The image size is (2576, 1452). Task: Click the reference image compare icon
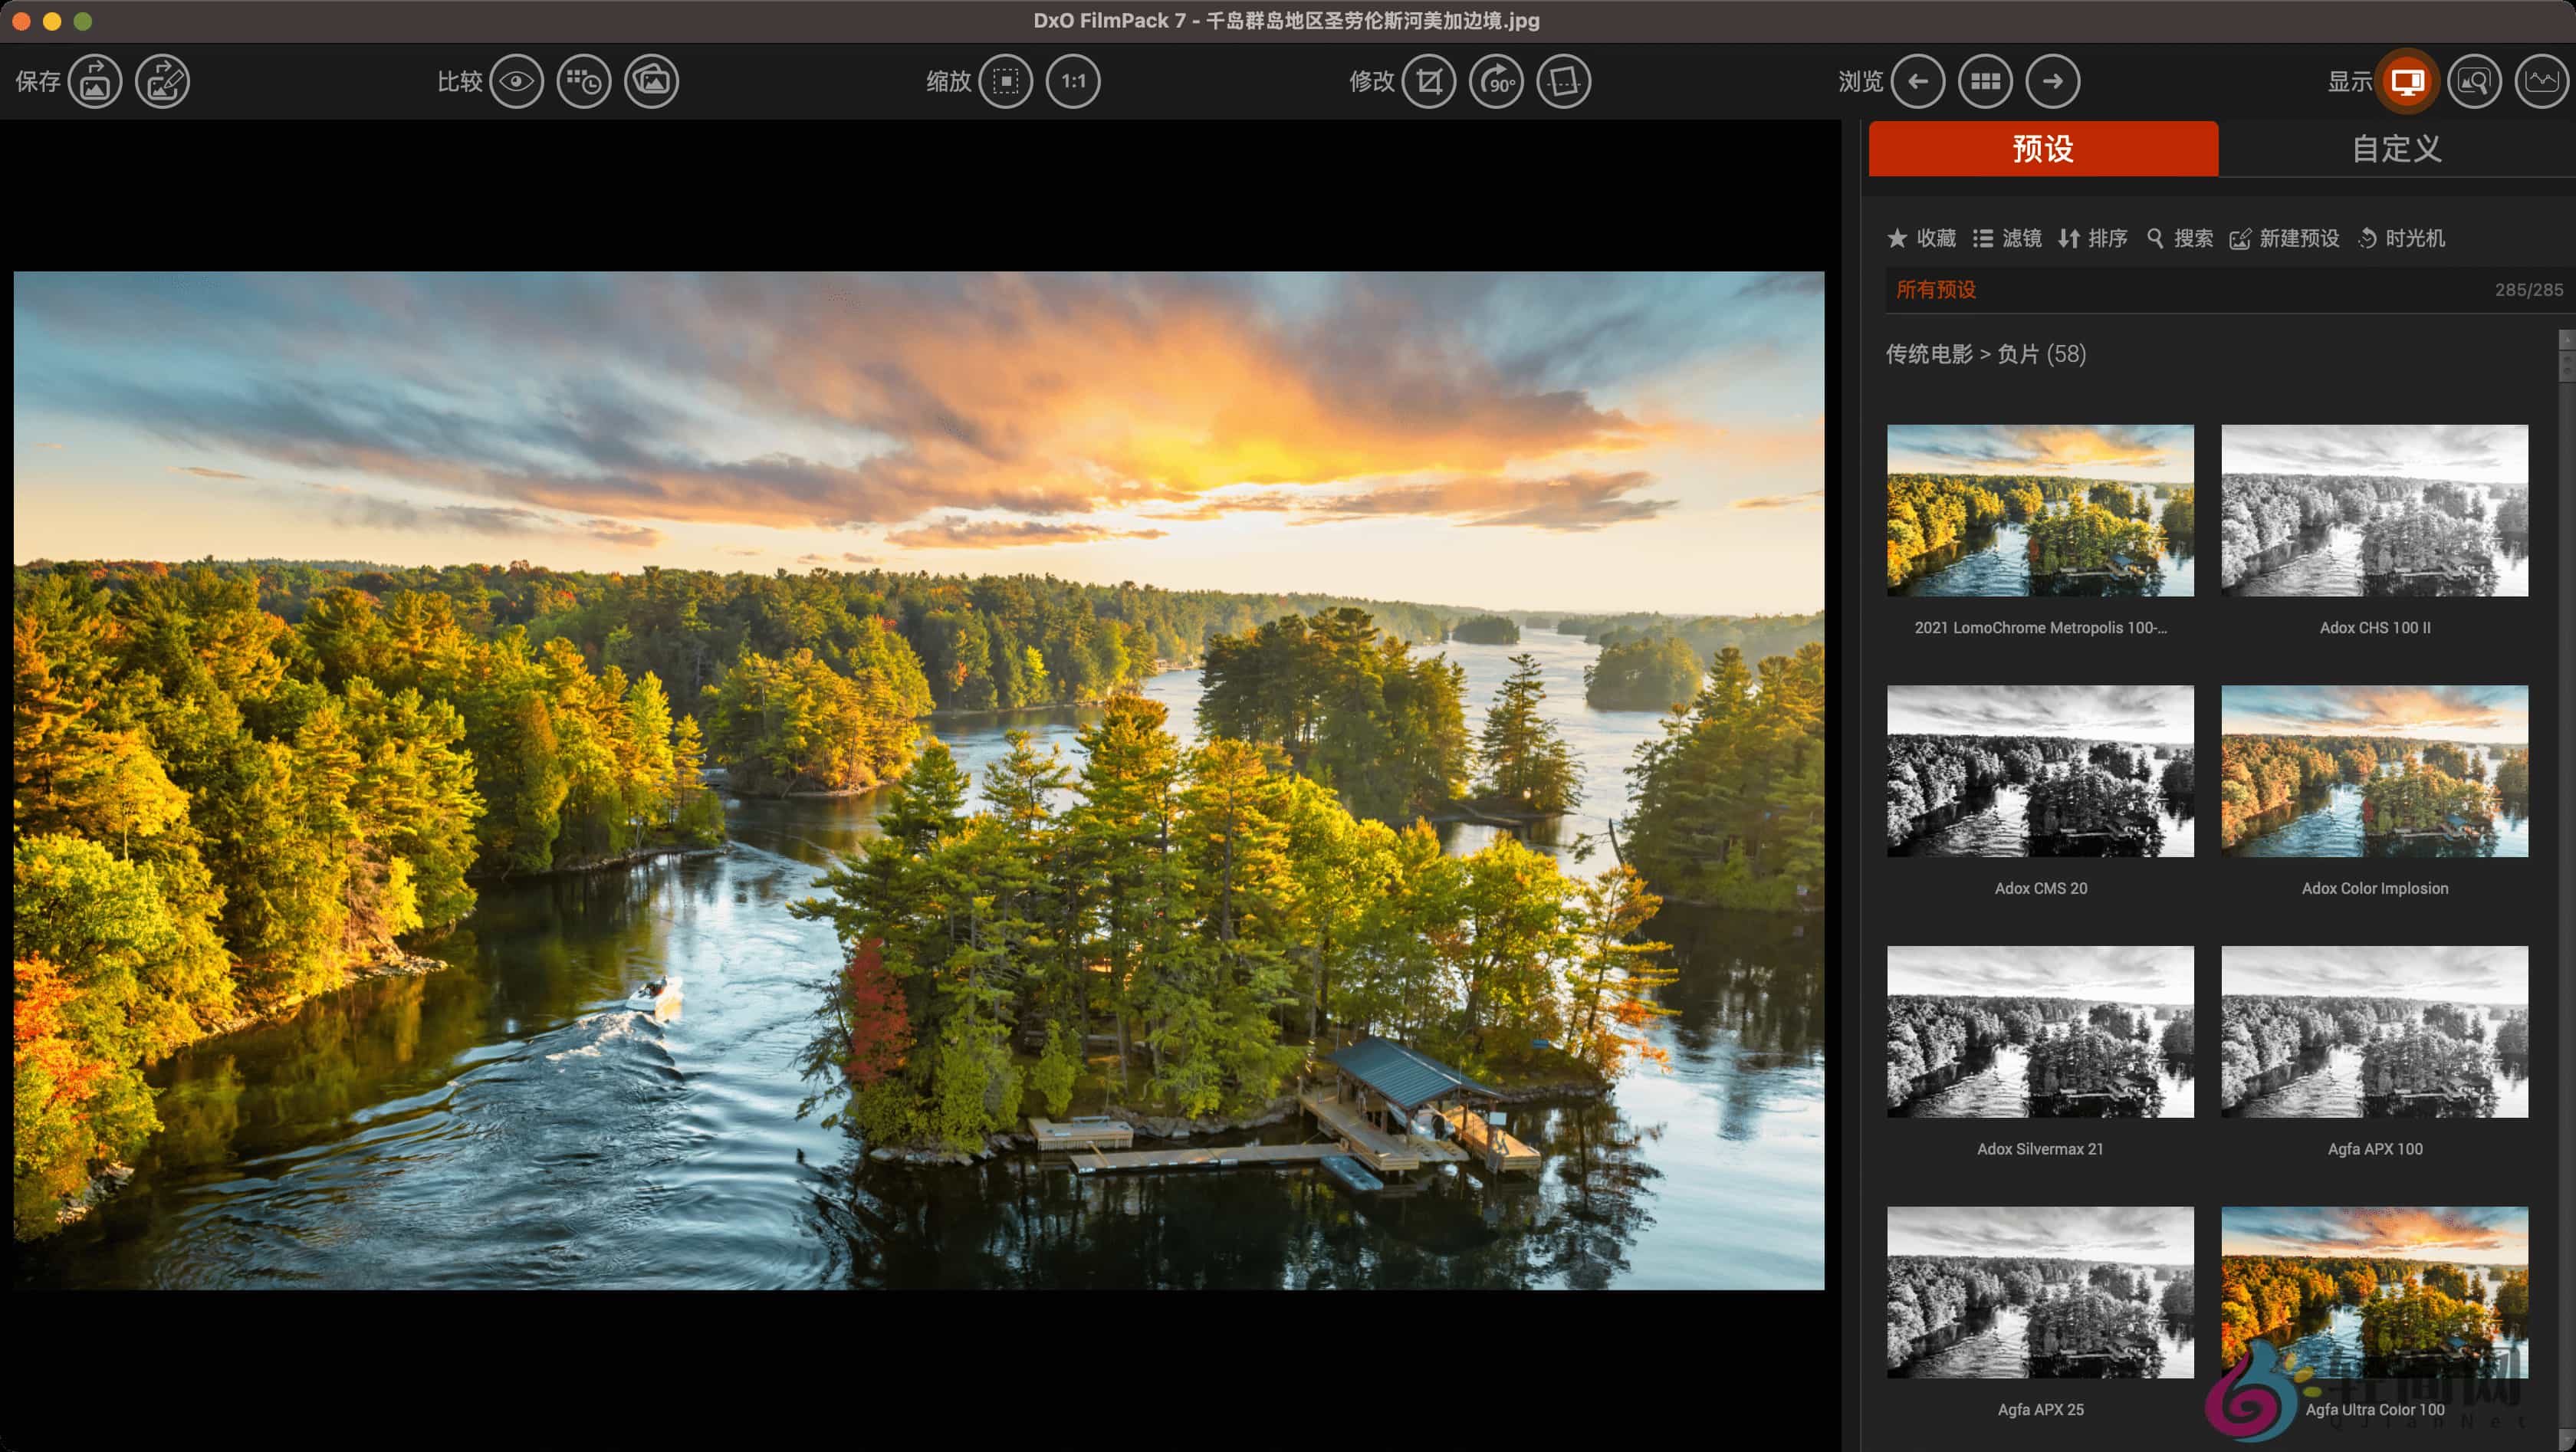(651, 81)
